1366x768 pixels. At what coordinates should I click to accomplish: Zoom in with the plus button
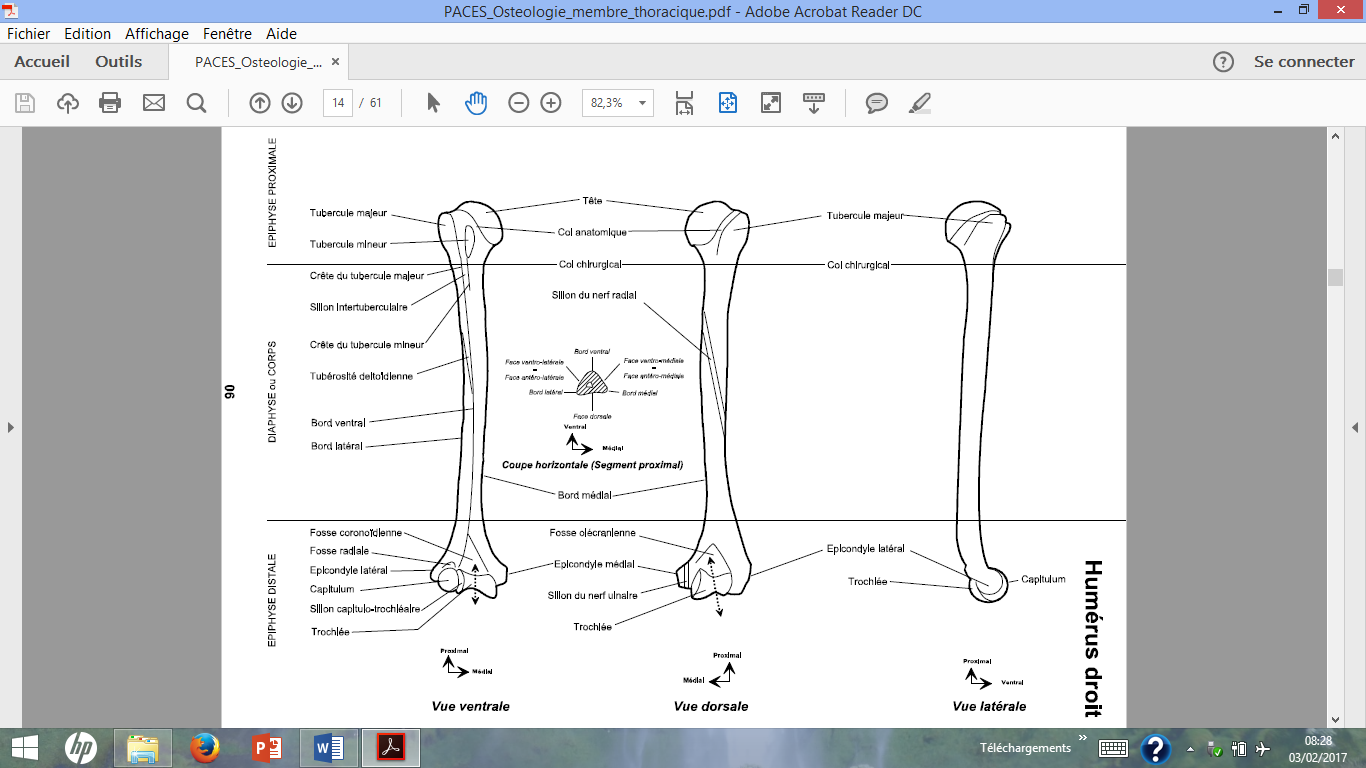point(551,103)
